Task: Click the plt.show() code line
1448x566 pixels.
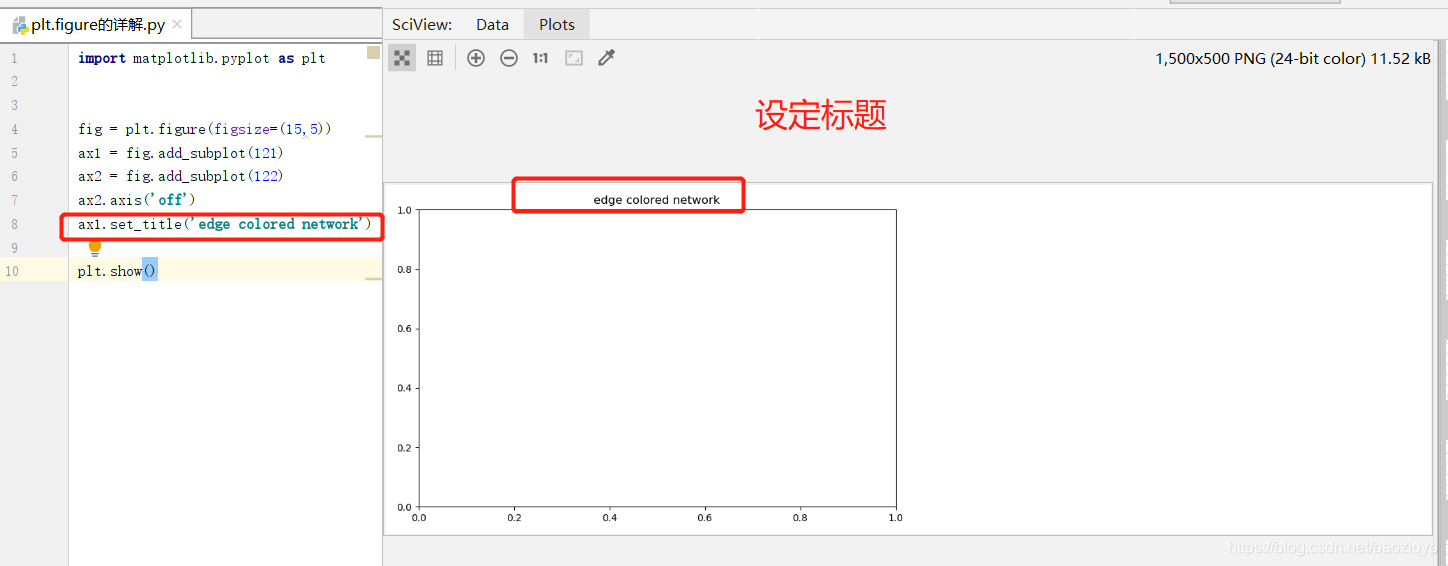Action: [x=118, y=271]
